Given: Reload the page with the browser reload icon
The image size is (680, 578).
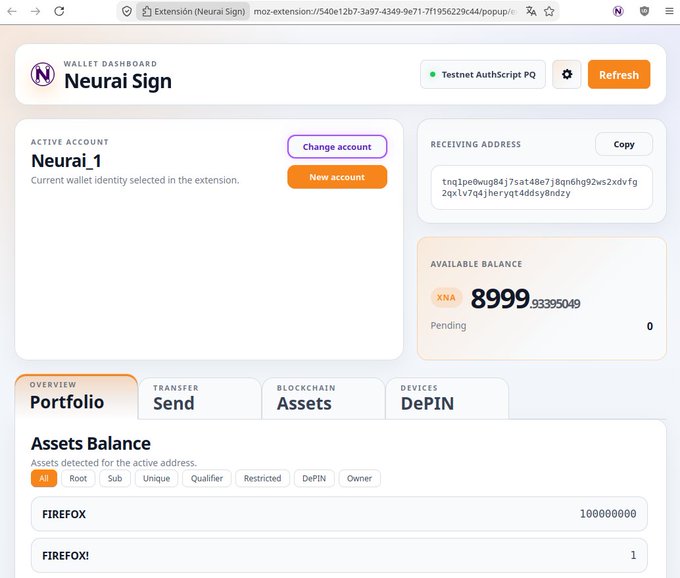Looking at the screenshot, I should 59,11.
